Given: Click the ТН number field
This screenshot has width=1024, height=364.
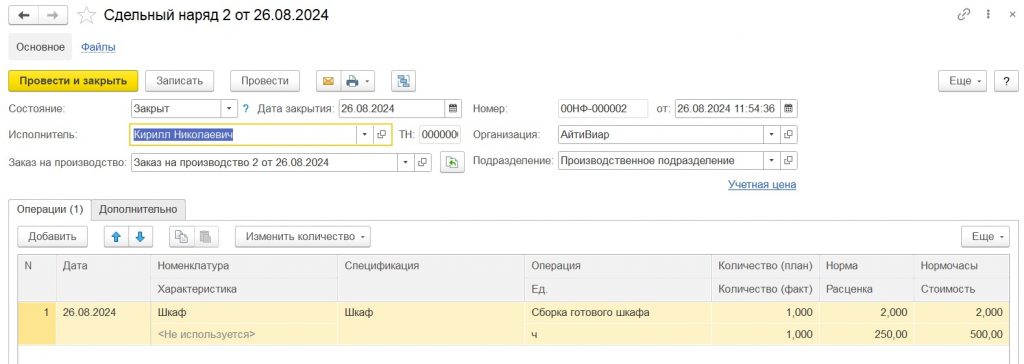Looking at the screenshot, I should (440, 135).
